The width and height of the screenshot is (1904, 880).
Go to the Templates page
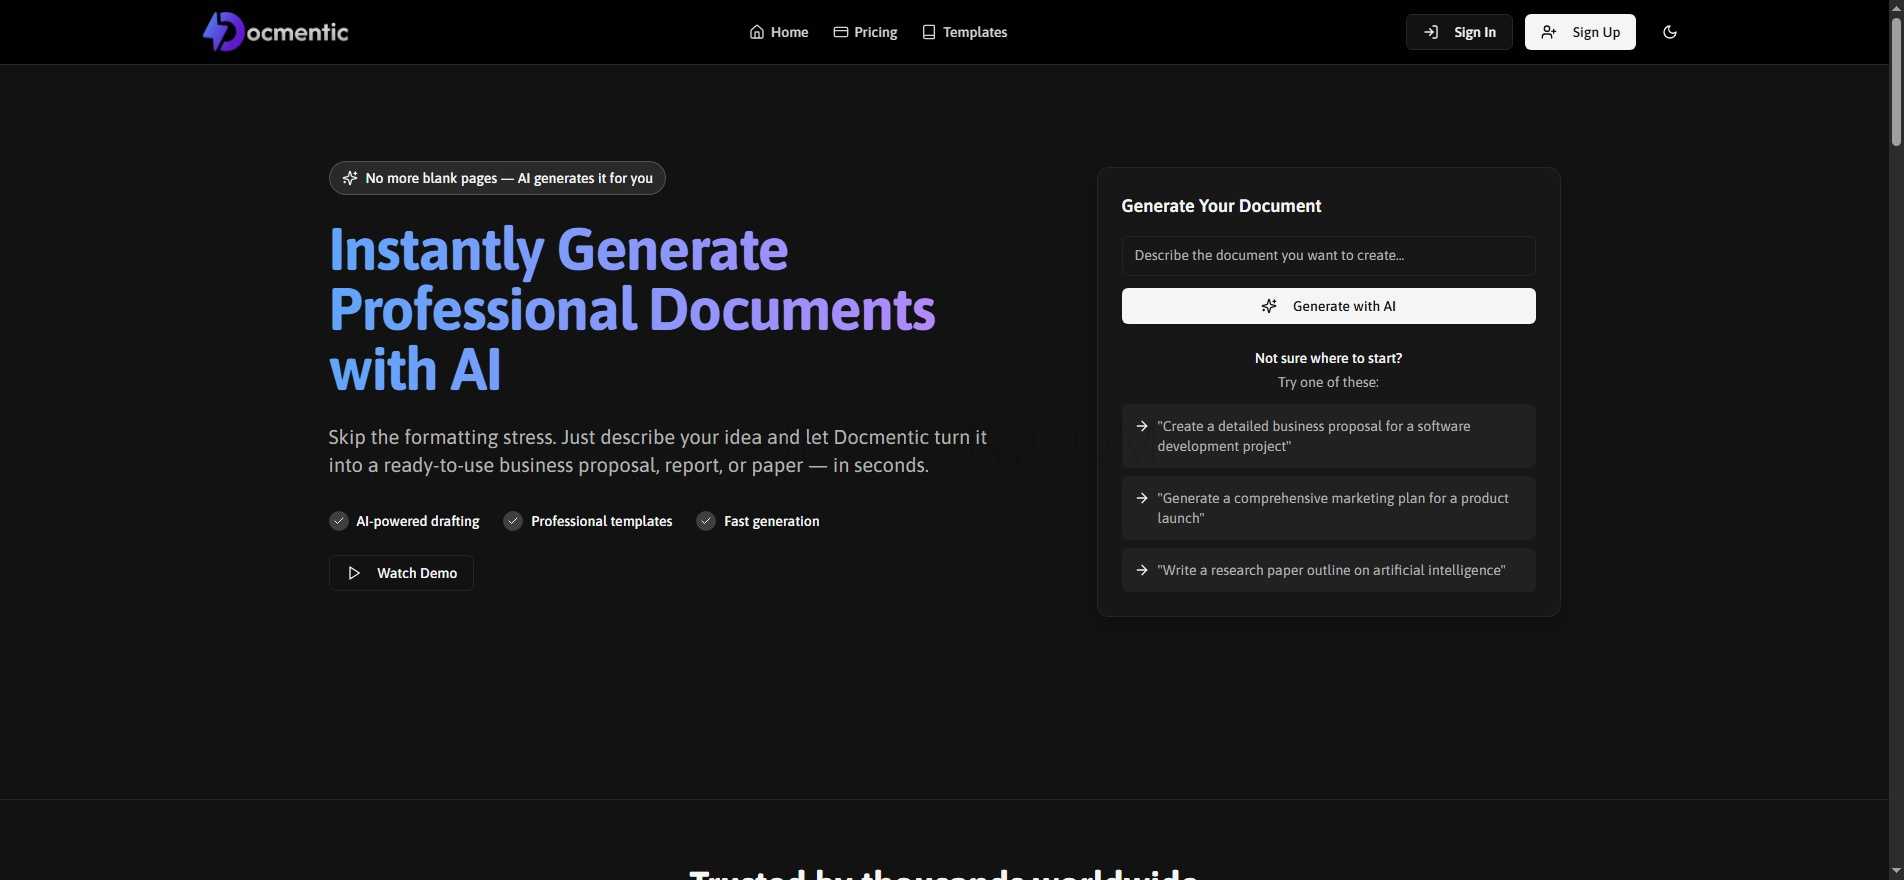coord(974,32)
